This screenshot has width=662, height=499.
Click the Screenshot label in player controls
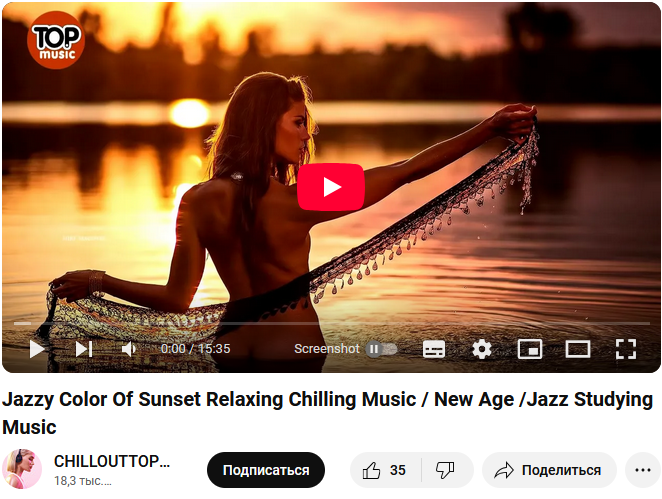[326, 349]
